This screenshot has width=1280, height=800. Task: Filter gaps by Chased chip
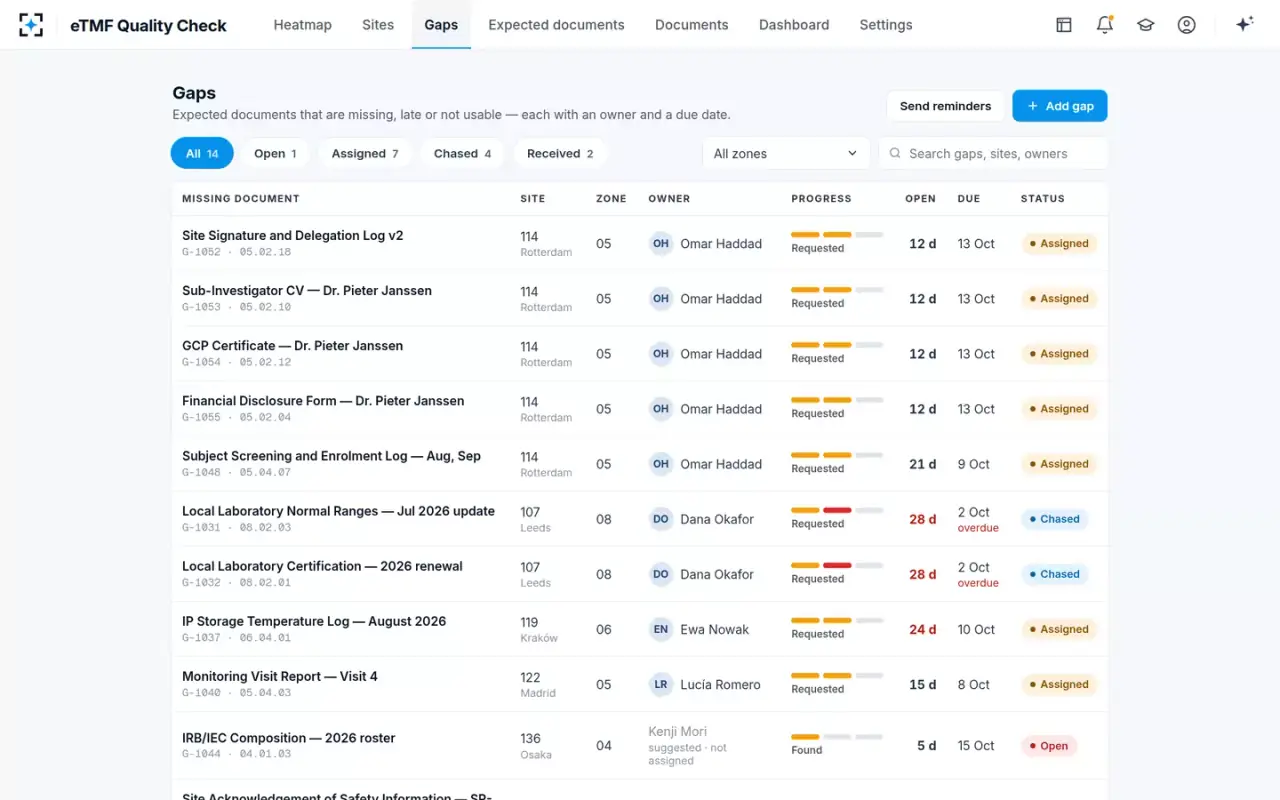tap(463, 154)
